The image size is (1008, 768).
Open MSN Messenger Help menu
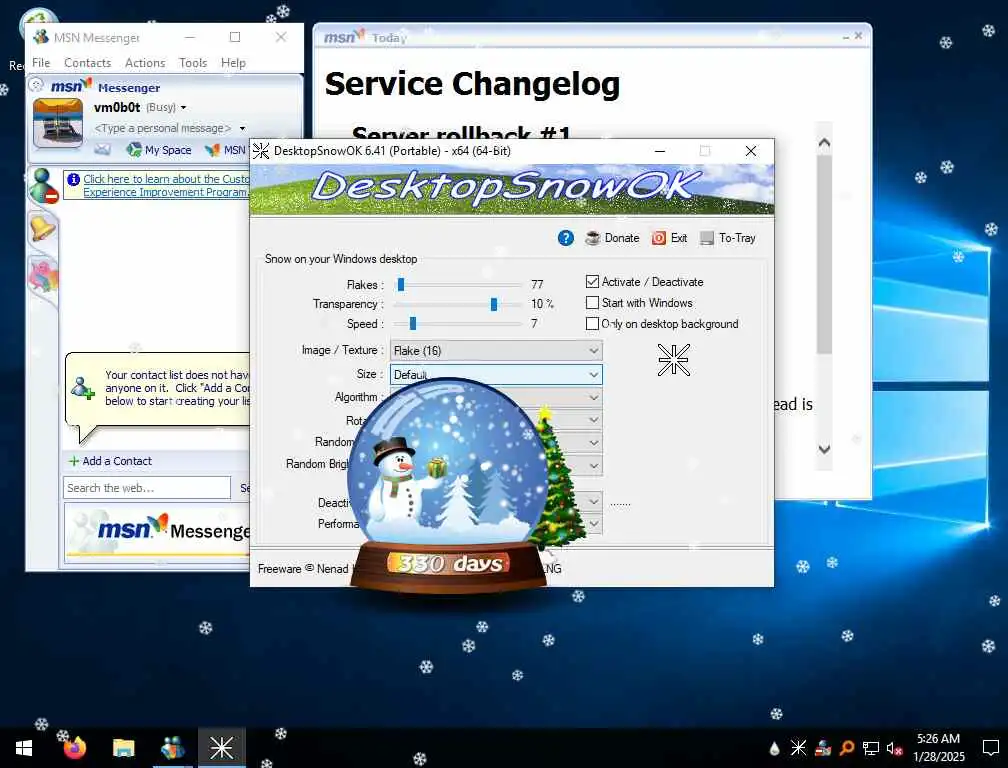[233, 62]
